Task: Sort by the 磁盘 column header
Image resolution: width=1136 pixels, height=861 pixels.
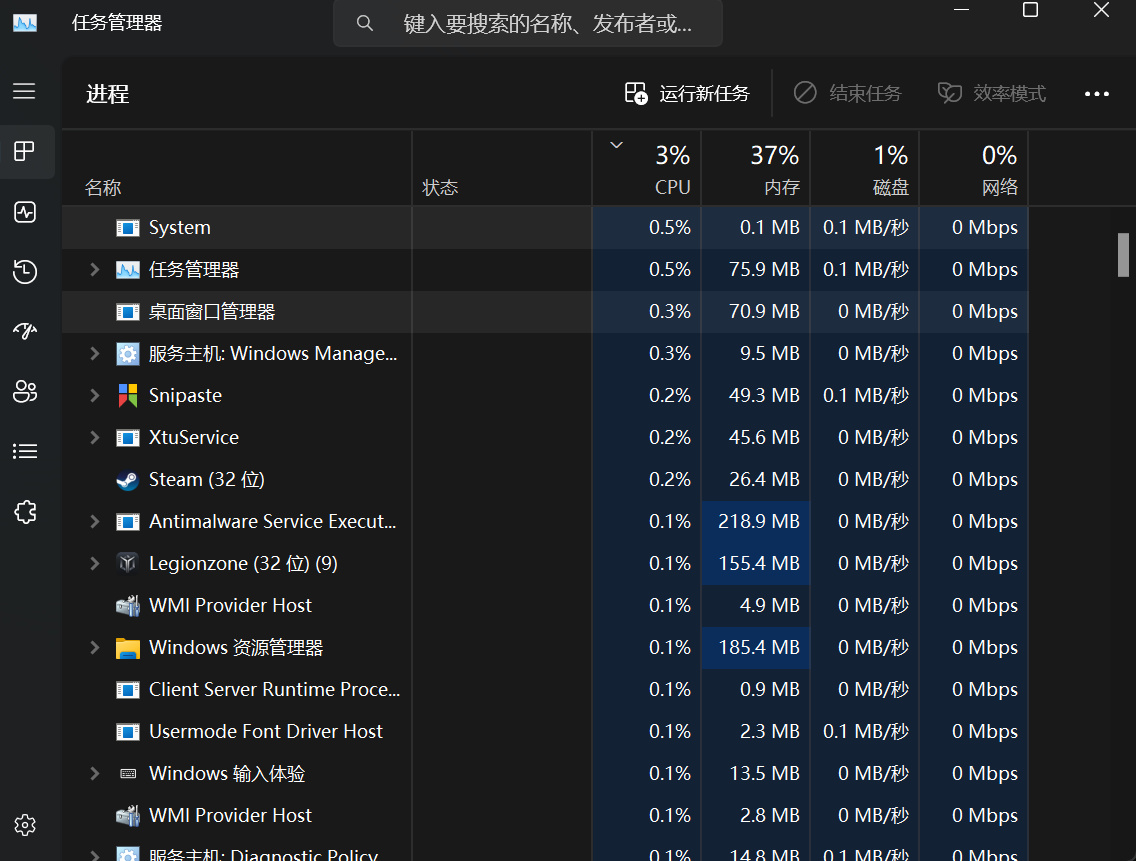Action: (864, 169)
